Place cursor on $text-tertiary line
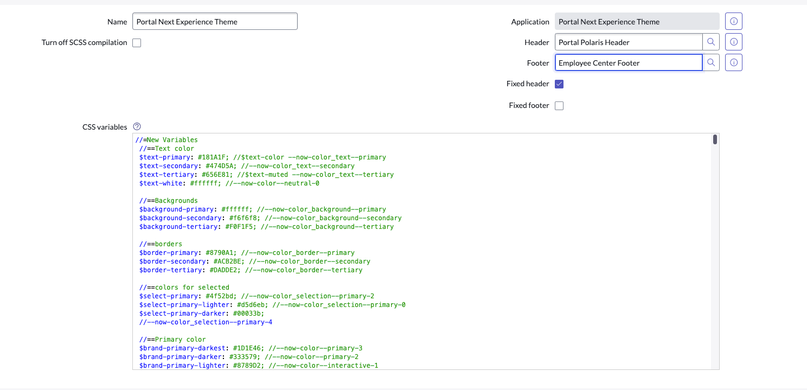Image resolution: width=807 pixels, height=390 pixels. (266, 174)
